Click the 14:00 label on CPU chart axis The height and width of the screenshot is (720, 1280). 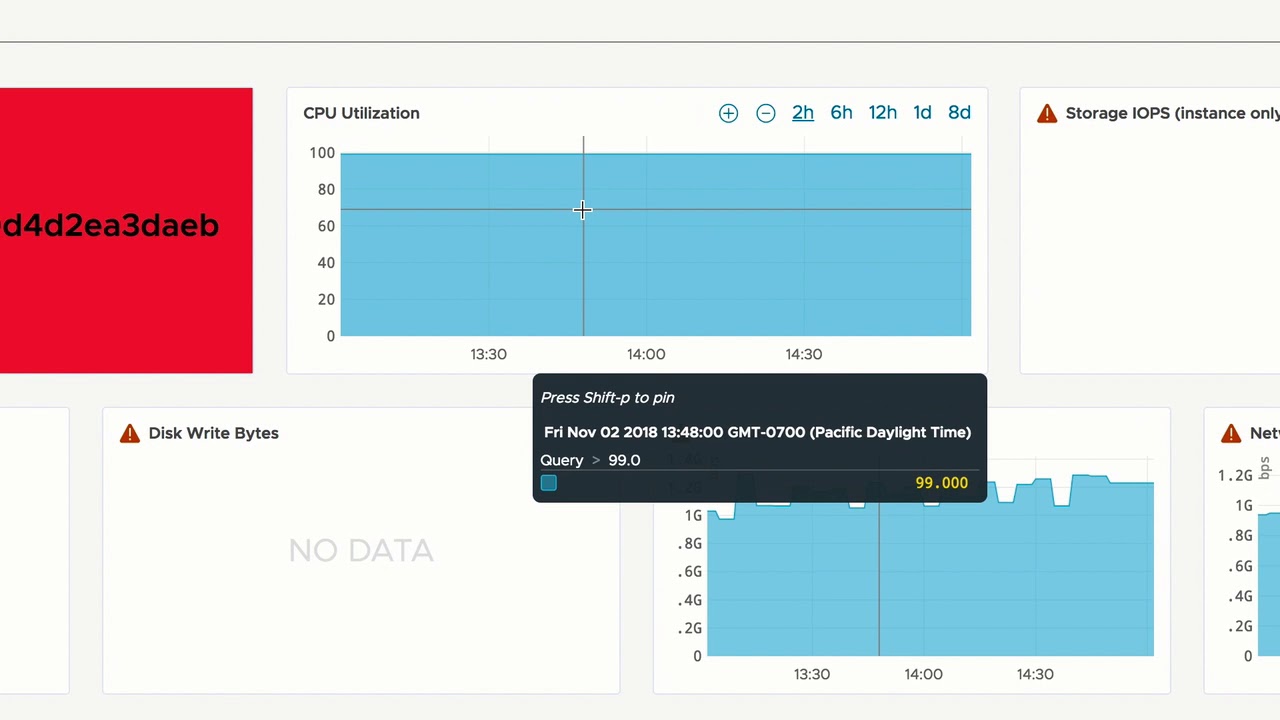click(646, 354)
